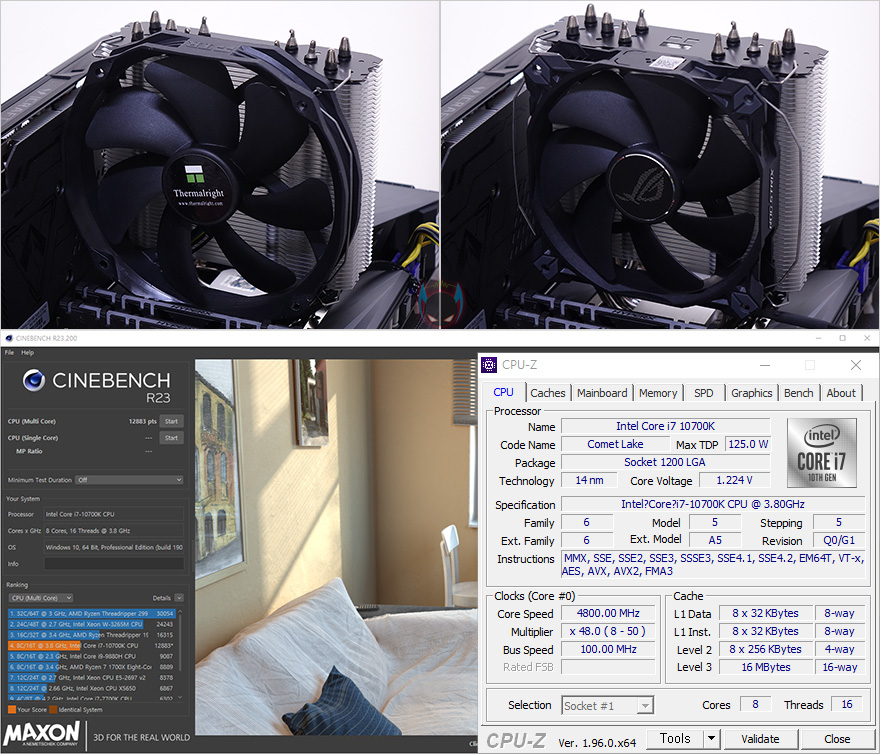
Task: Click the ranking list scroll-up arrow
Action: (180, 611)
